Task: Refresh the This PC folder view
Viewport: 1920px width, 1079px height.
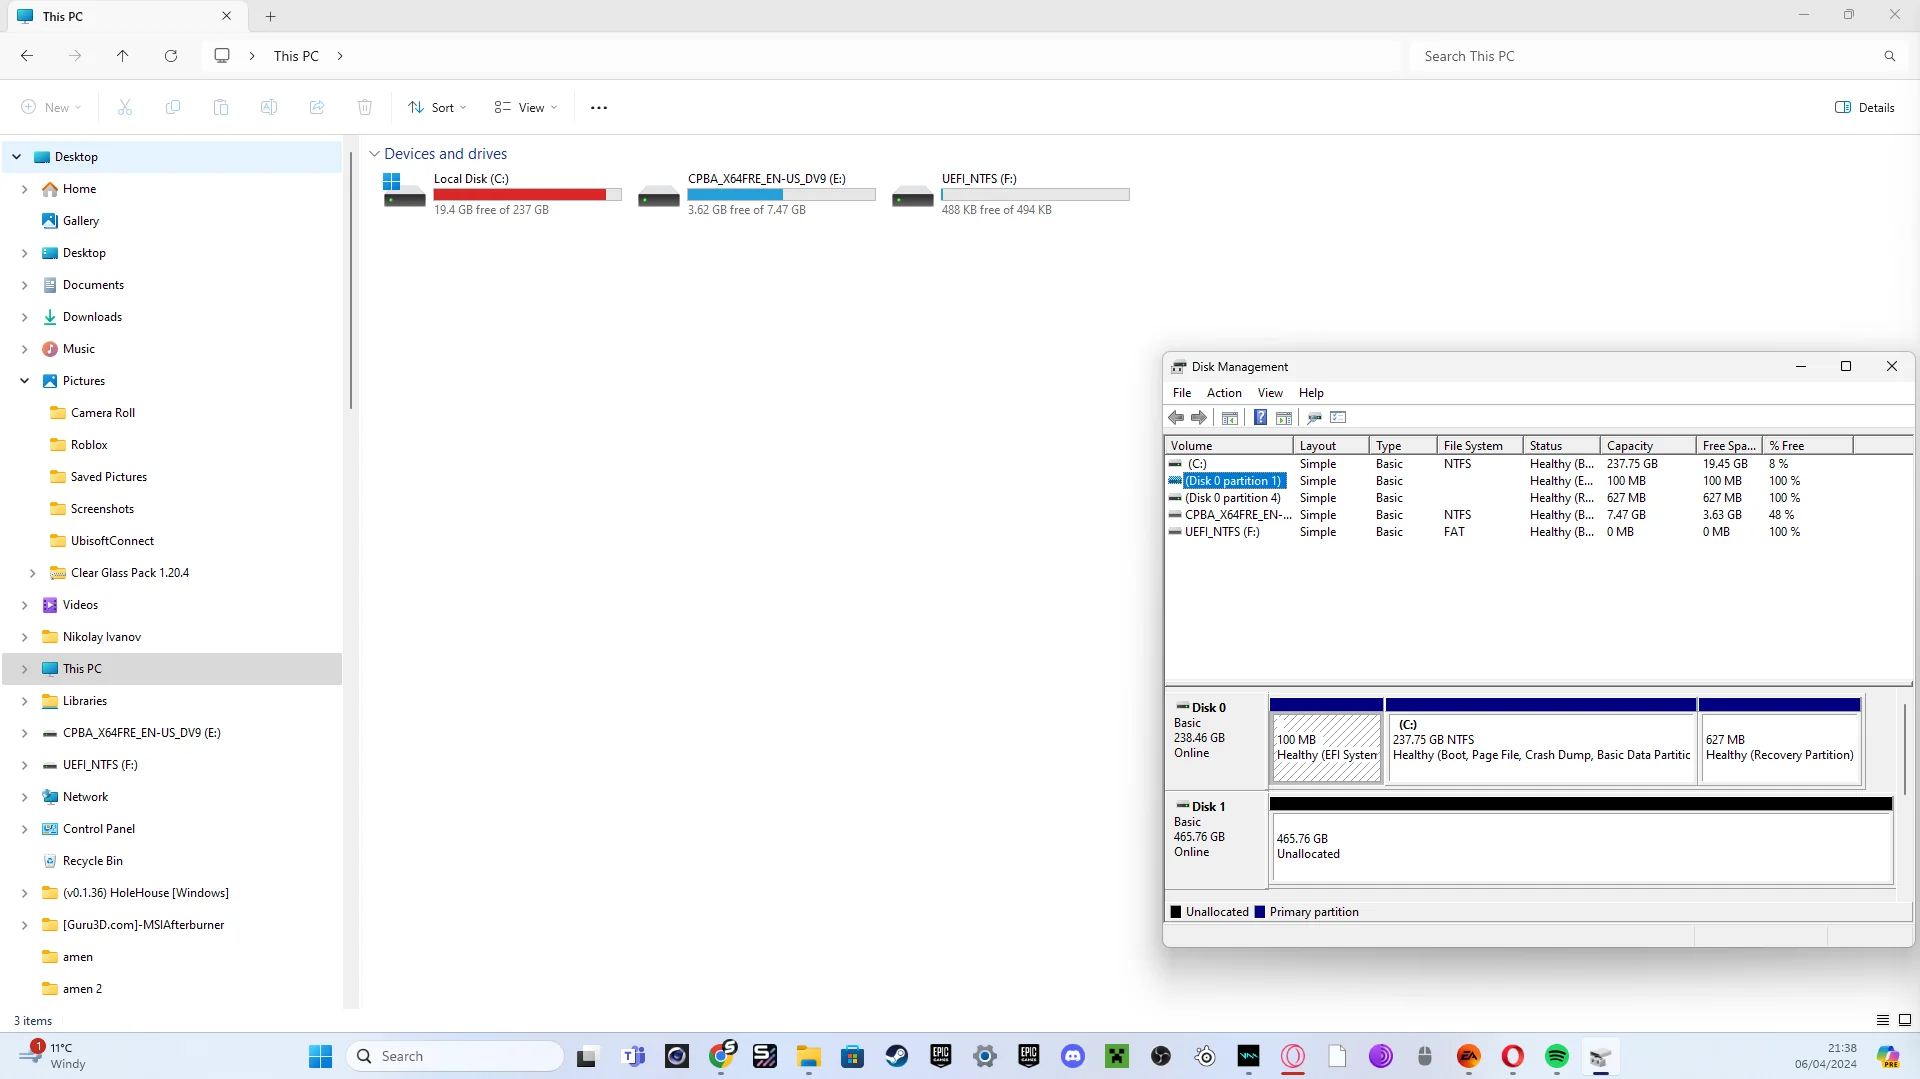Action: pyautogui.click(x=171, y=56)
